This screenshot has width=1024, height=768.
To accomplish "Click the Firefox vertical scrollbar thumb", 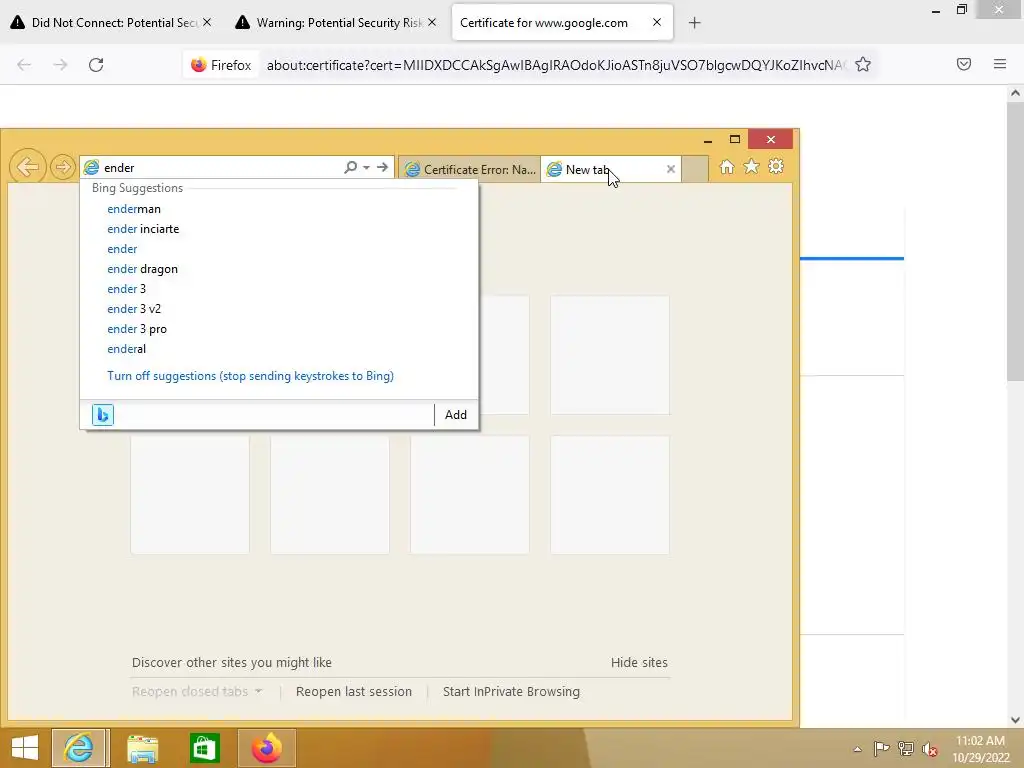I will coord(1015,242).
